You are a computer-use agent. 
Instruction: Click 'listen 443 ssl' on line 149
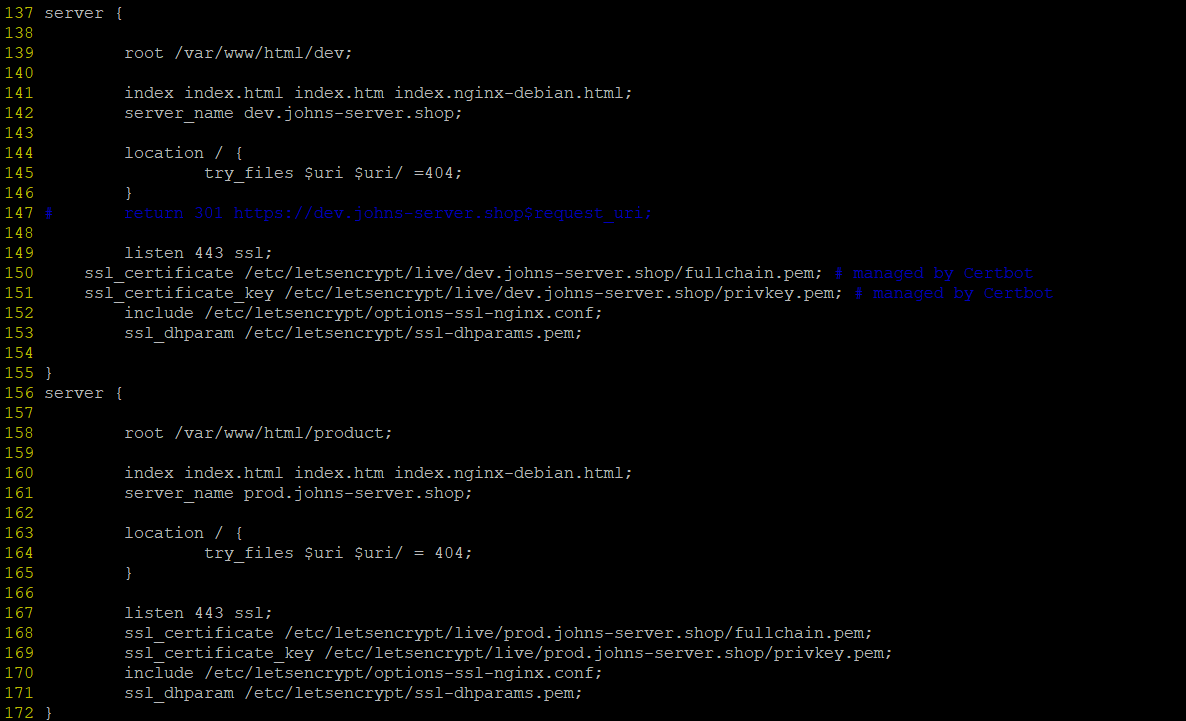point(198,253)
